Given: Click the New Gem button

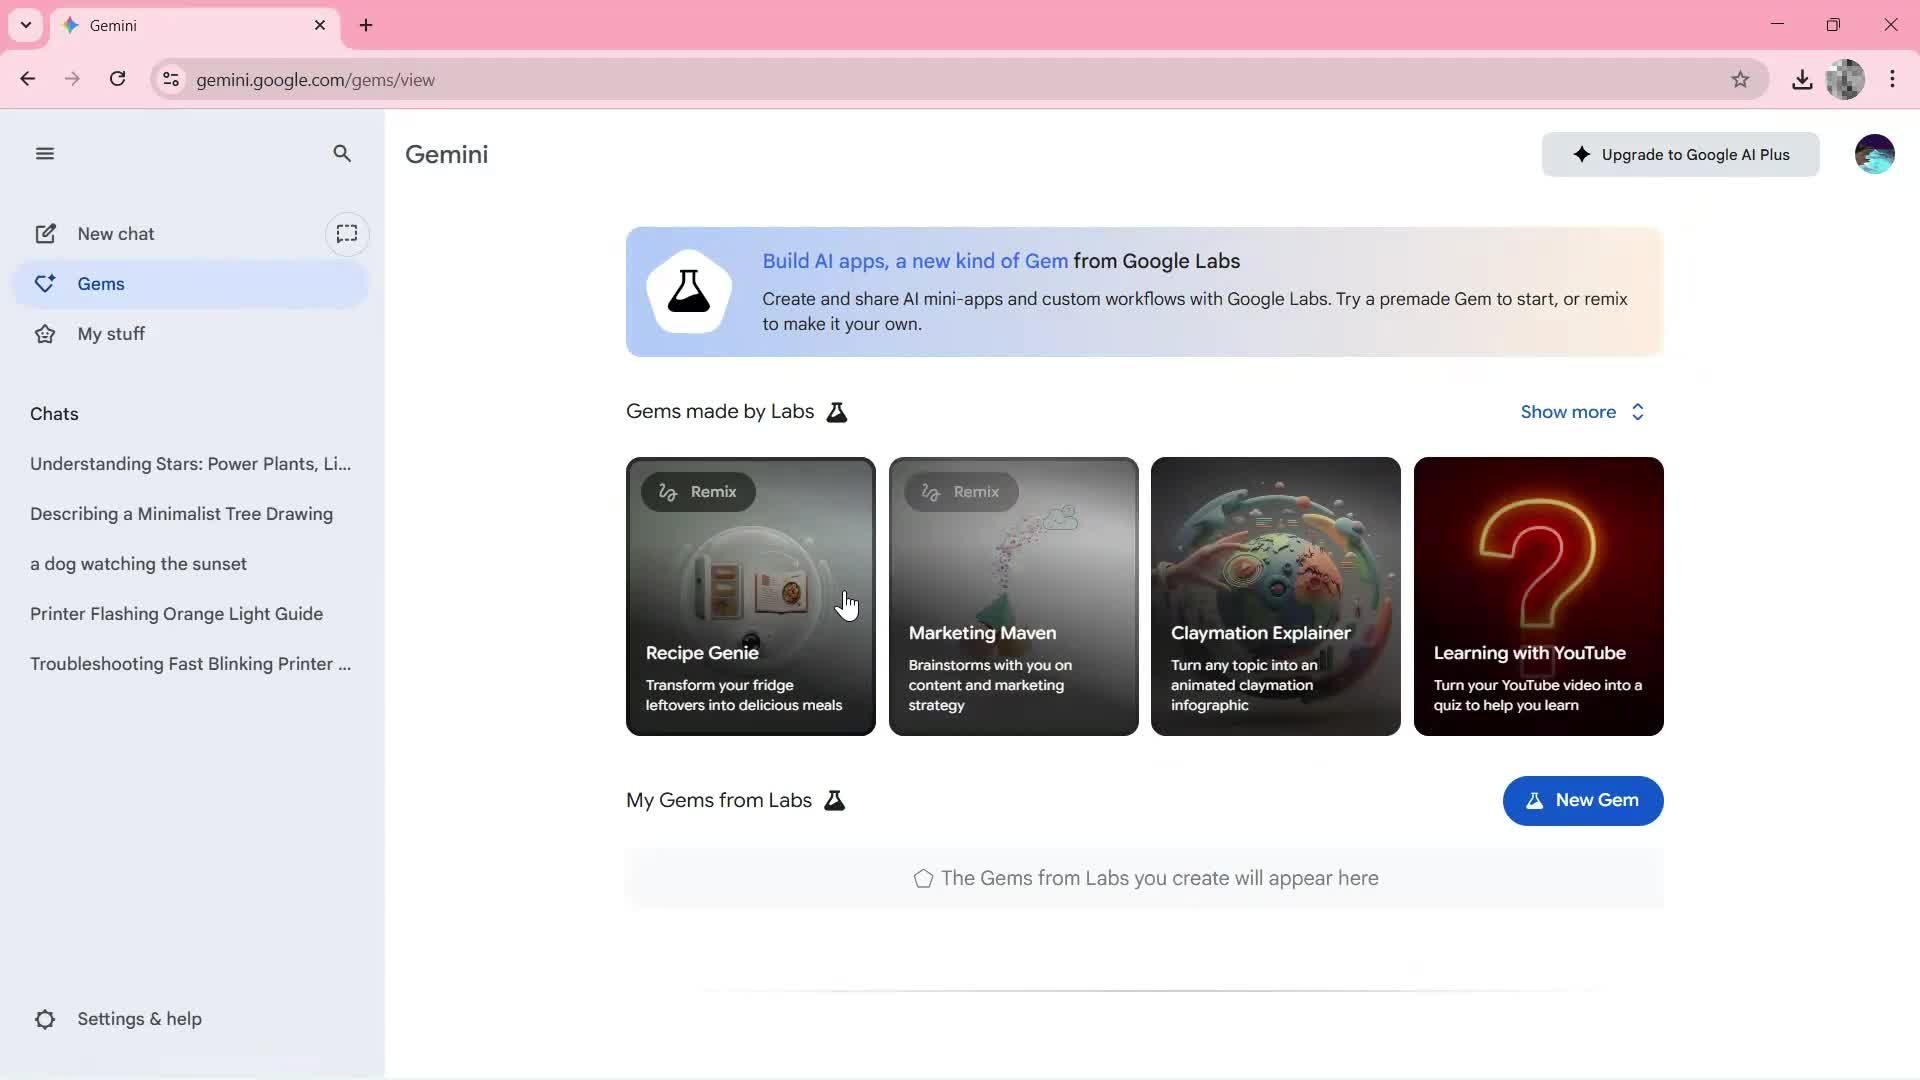Looking at the screenshot, I should 1583,800.
